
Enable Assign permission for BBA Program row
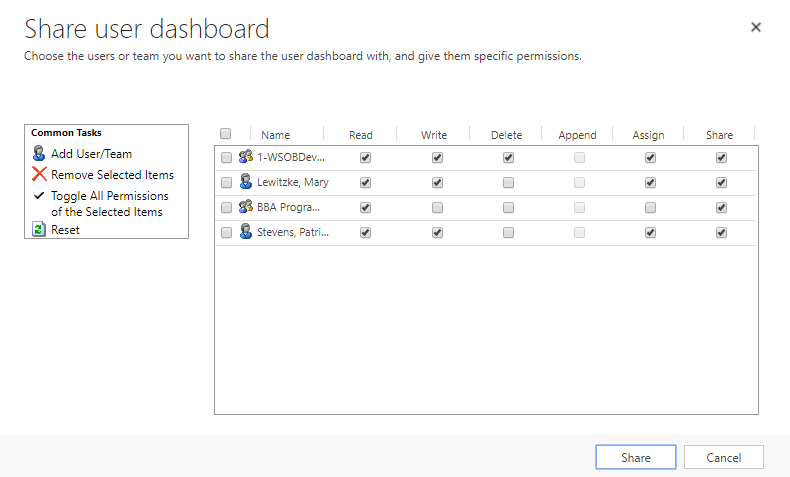click(650, 208)
